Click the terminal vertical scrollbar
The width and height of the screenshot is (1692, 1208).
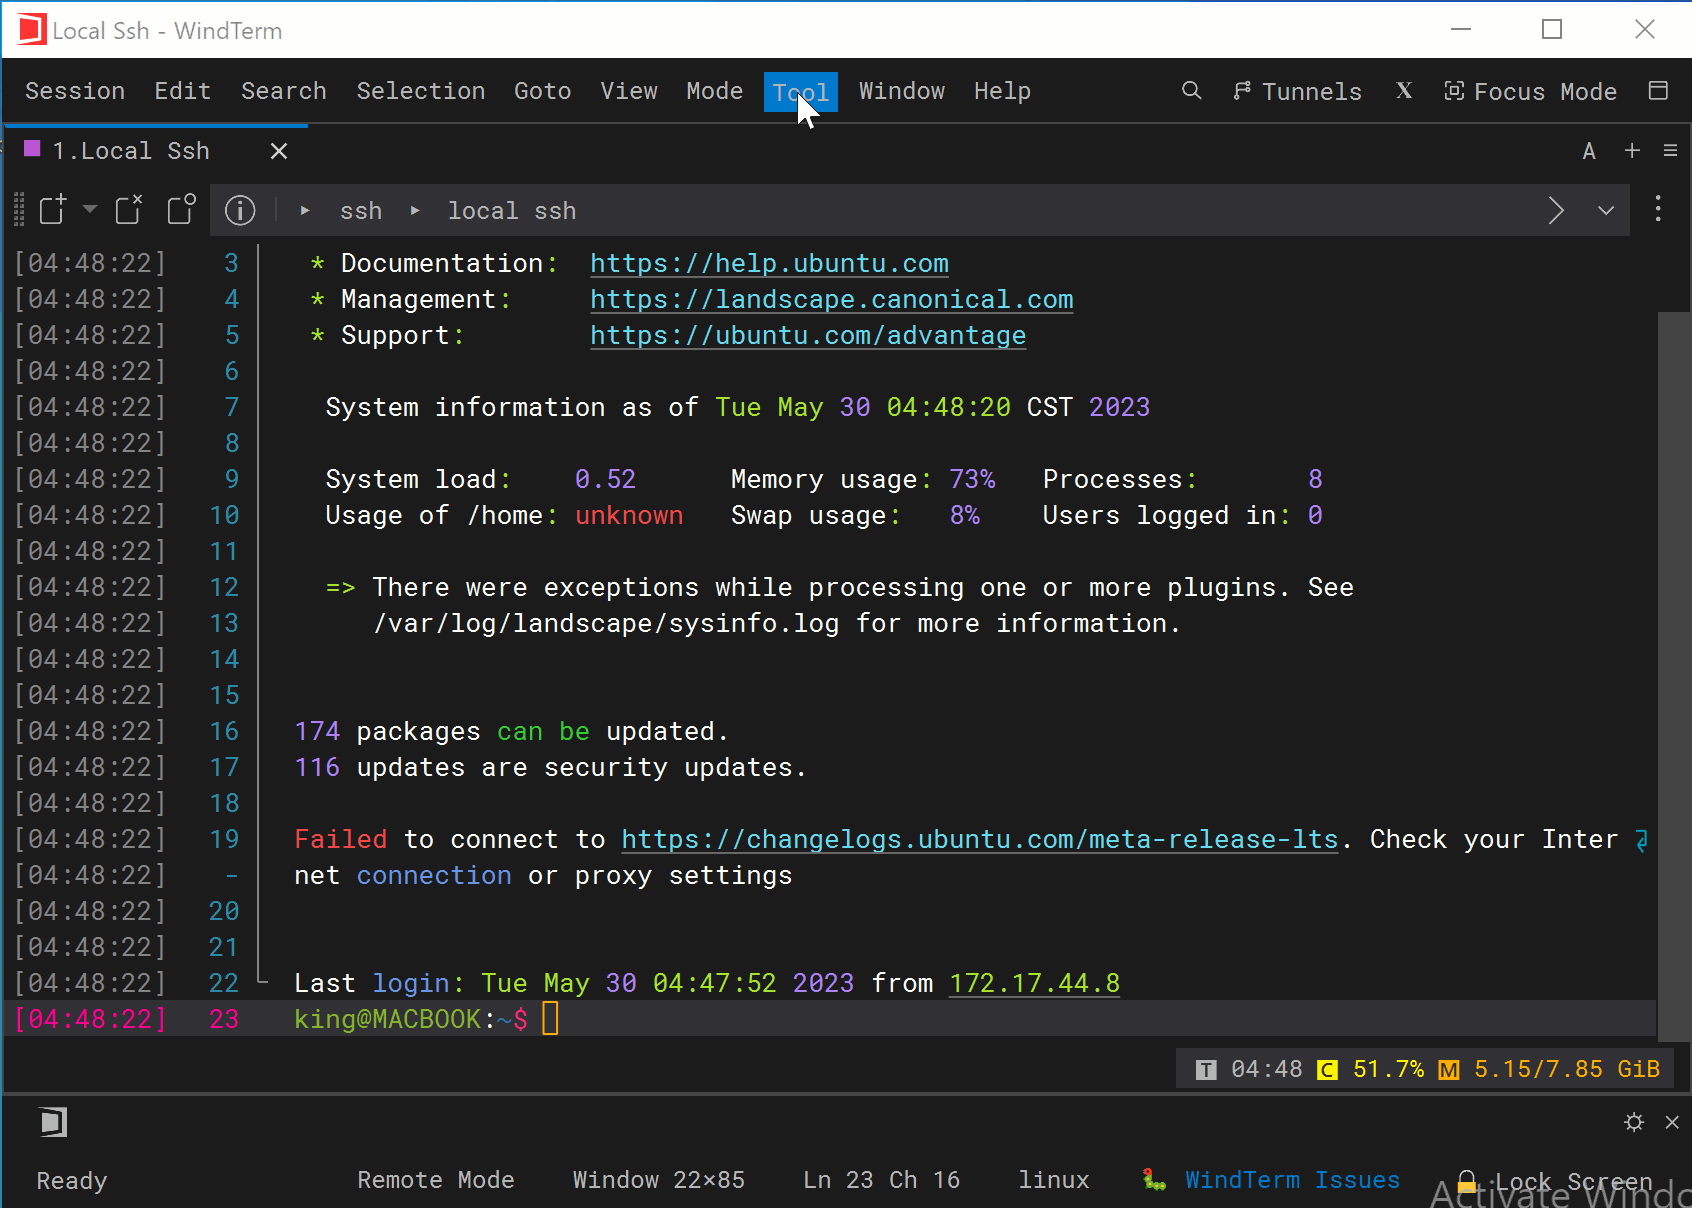coord(1673,676)
